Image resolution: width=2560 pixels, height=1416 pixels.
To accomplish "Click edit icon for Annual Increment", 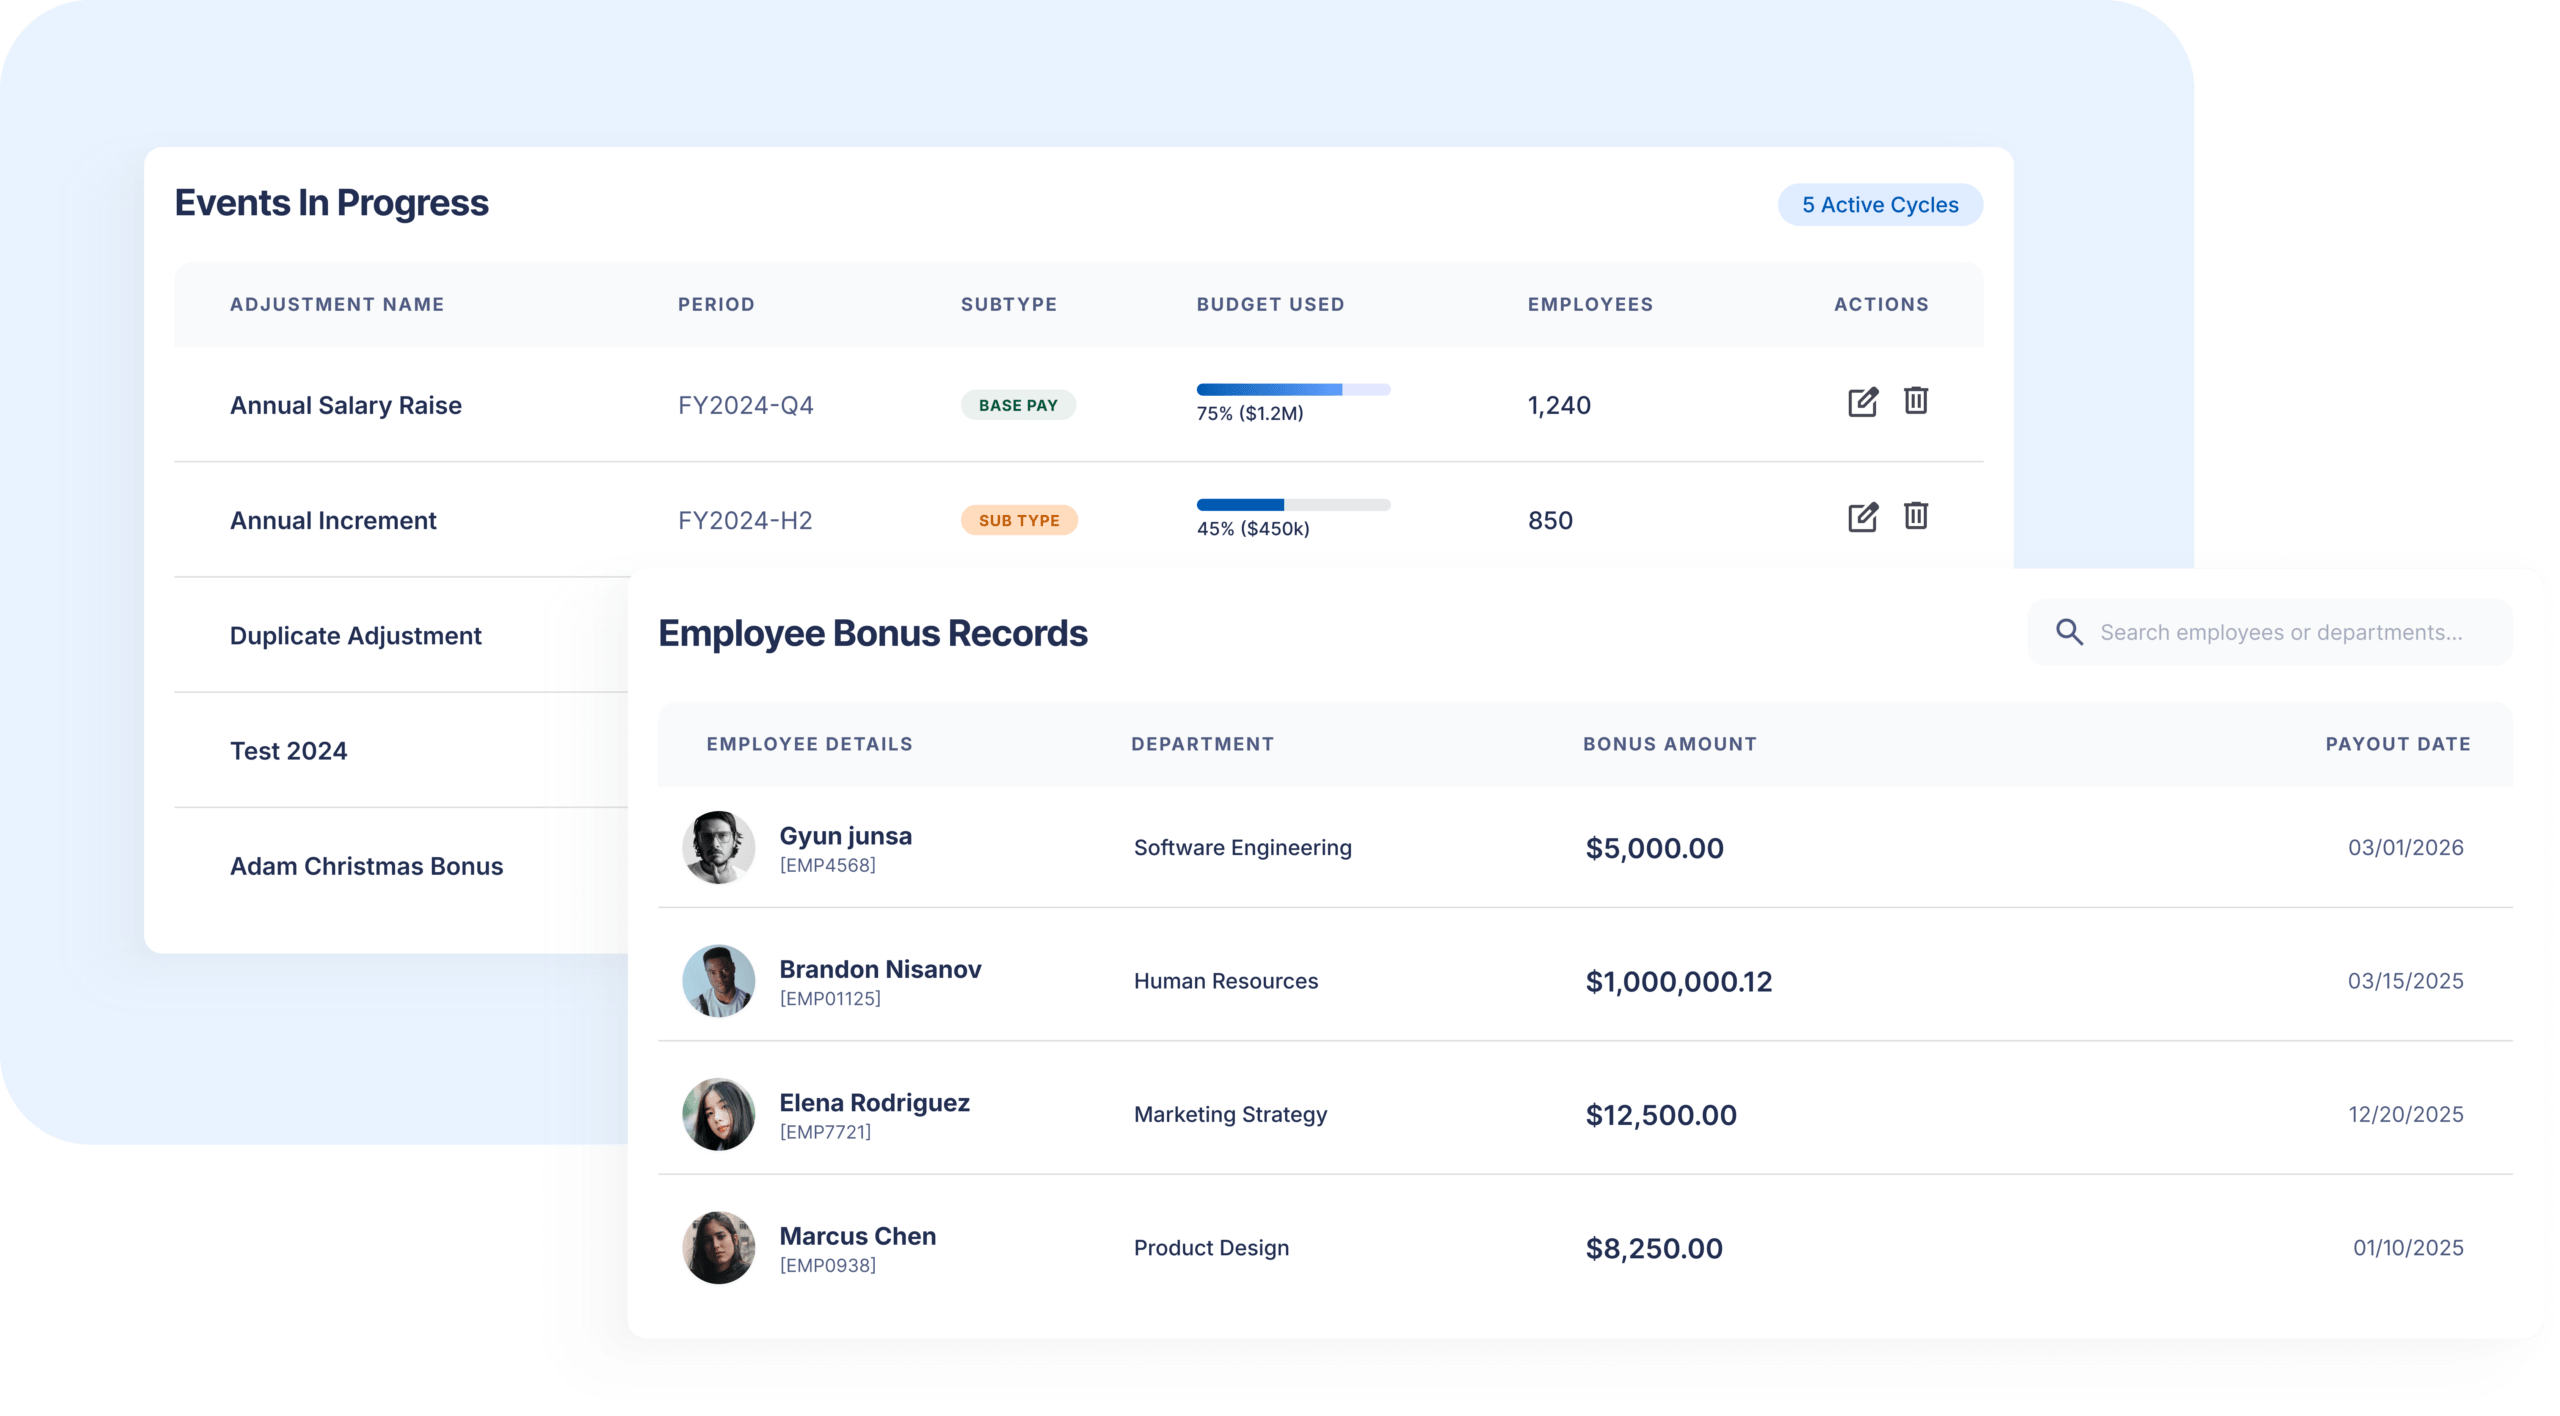I will click(1862, 517).
